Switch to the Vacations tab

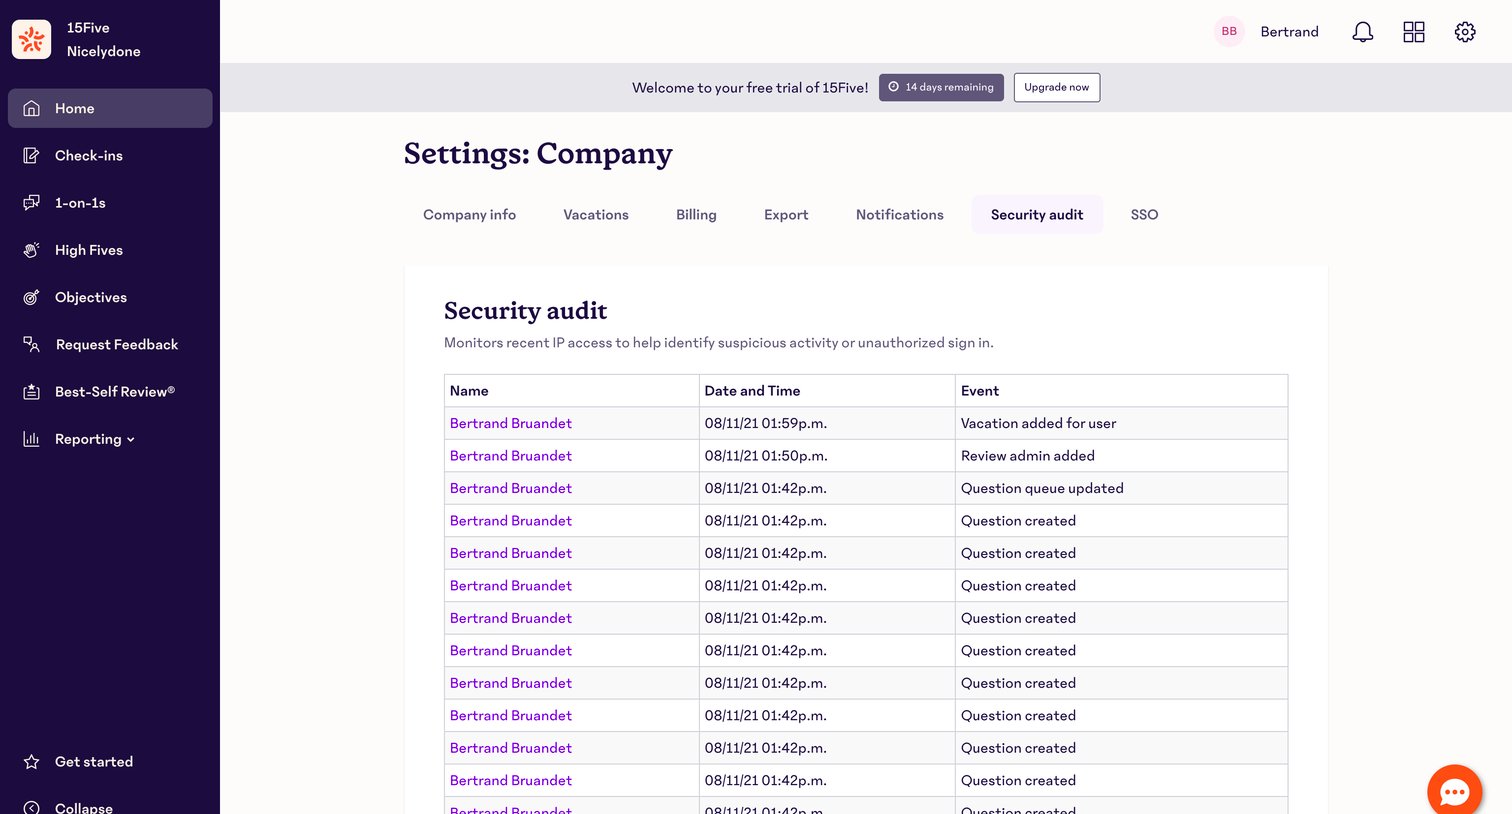[596, 215]
